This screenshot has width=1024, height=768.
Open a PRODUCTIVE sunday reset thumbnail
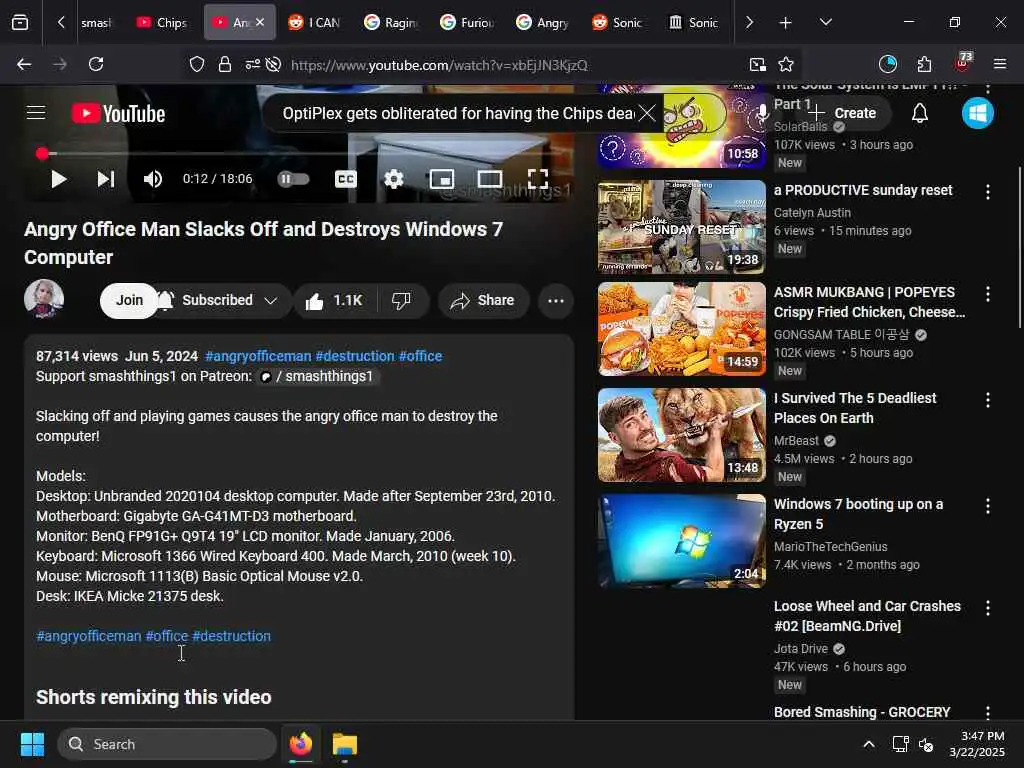[x=681, y=227]
